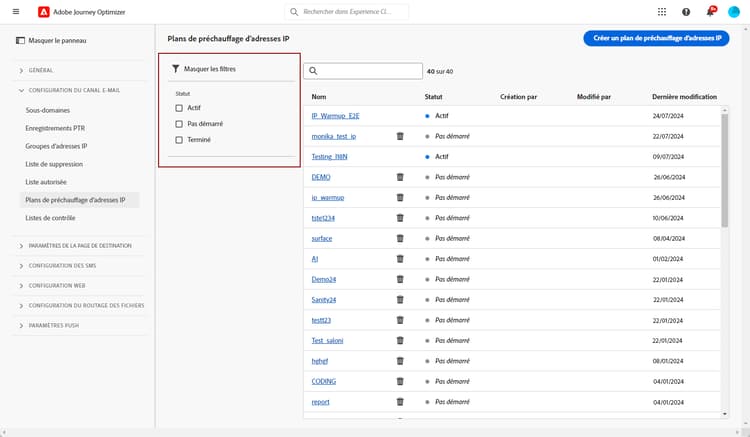This screenshot has height=437, width=750.
Task: Enable the Actif status filter
Action: [x=179, y=107]
